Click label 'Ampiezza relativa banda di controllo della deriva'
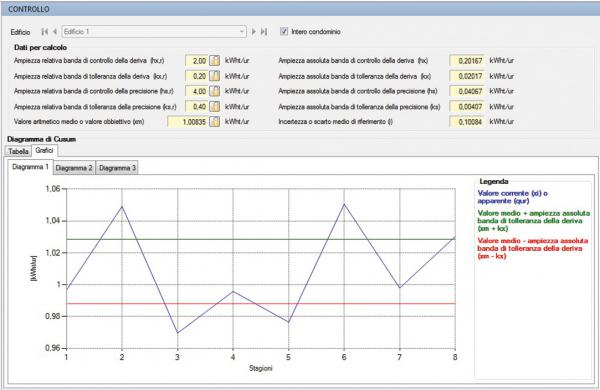 click(x=89, y=60)
